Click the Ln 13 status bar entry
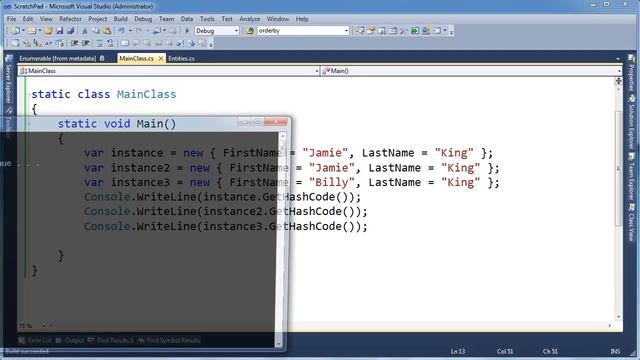 [x=458, y=351]
